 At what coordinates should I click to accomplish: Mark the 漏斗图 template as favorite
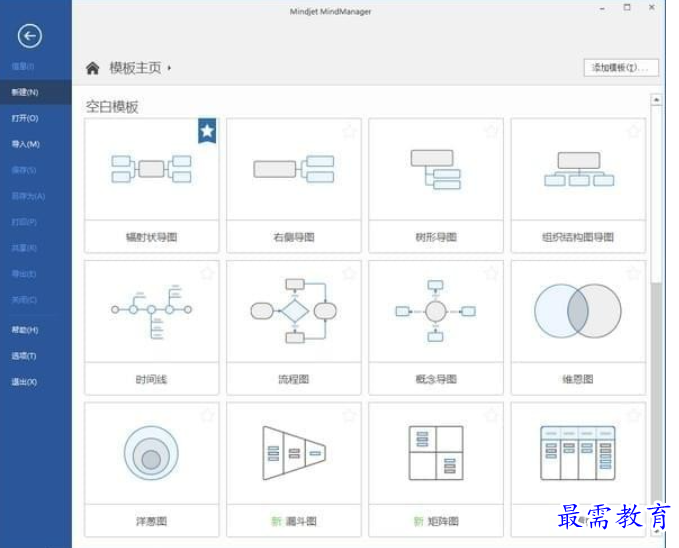[x=349, y=415]
